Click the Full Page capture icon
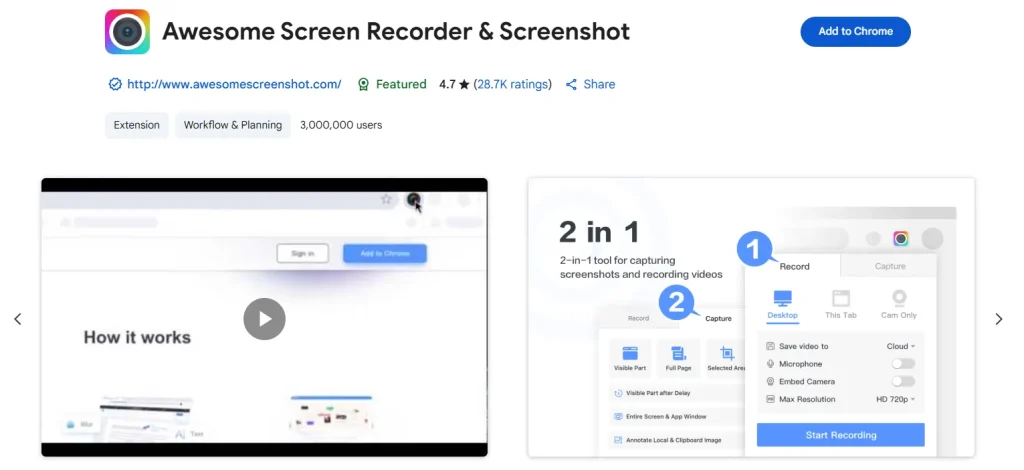 pyautogui.click(x=679, y=354)
